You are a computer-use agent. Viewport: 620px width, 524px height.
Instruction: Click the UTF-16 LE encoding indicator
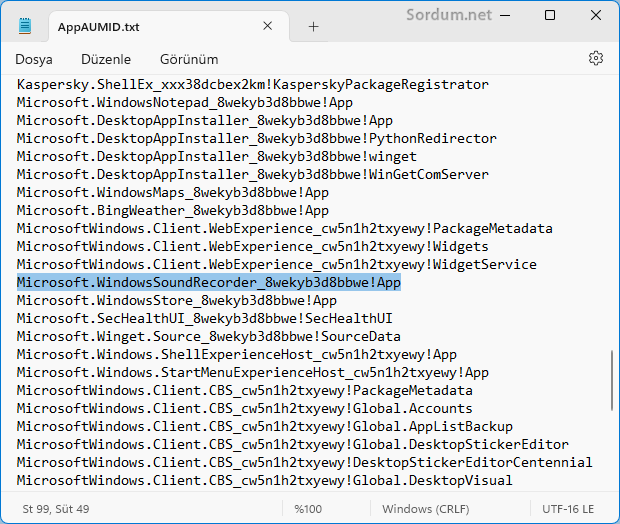(x=568, y=509)
